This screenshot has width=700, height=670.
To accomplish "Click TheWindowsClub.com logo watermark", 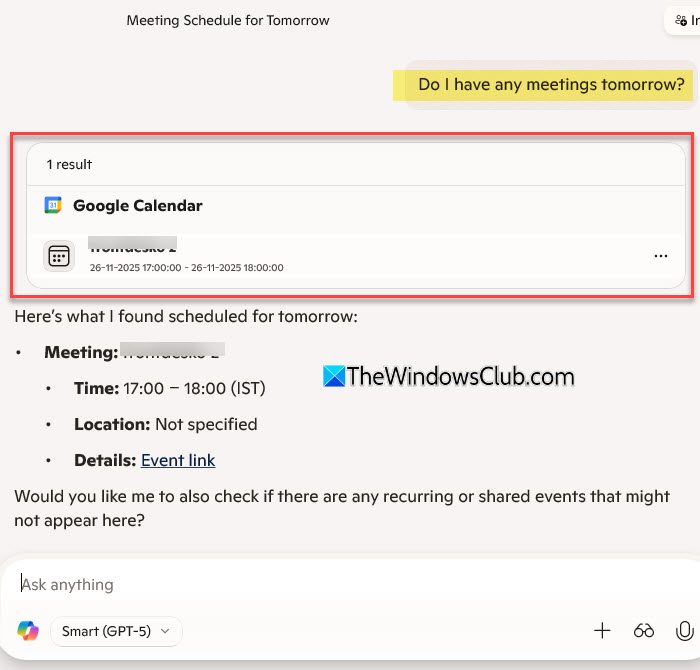I will coord(449,376).
